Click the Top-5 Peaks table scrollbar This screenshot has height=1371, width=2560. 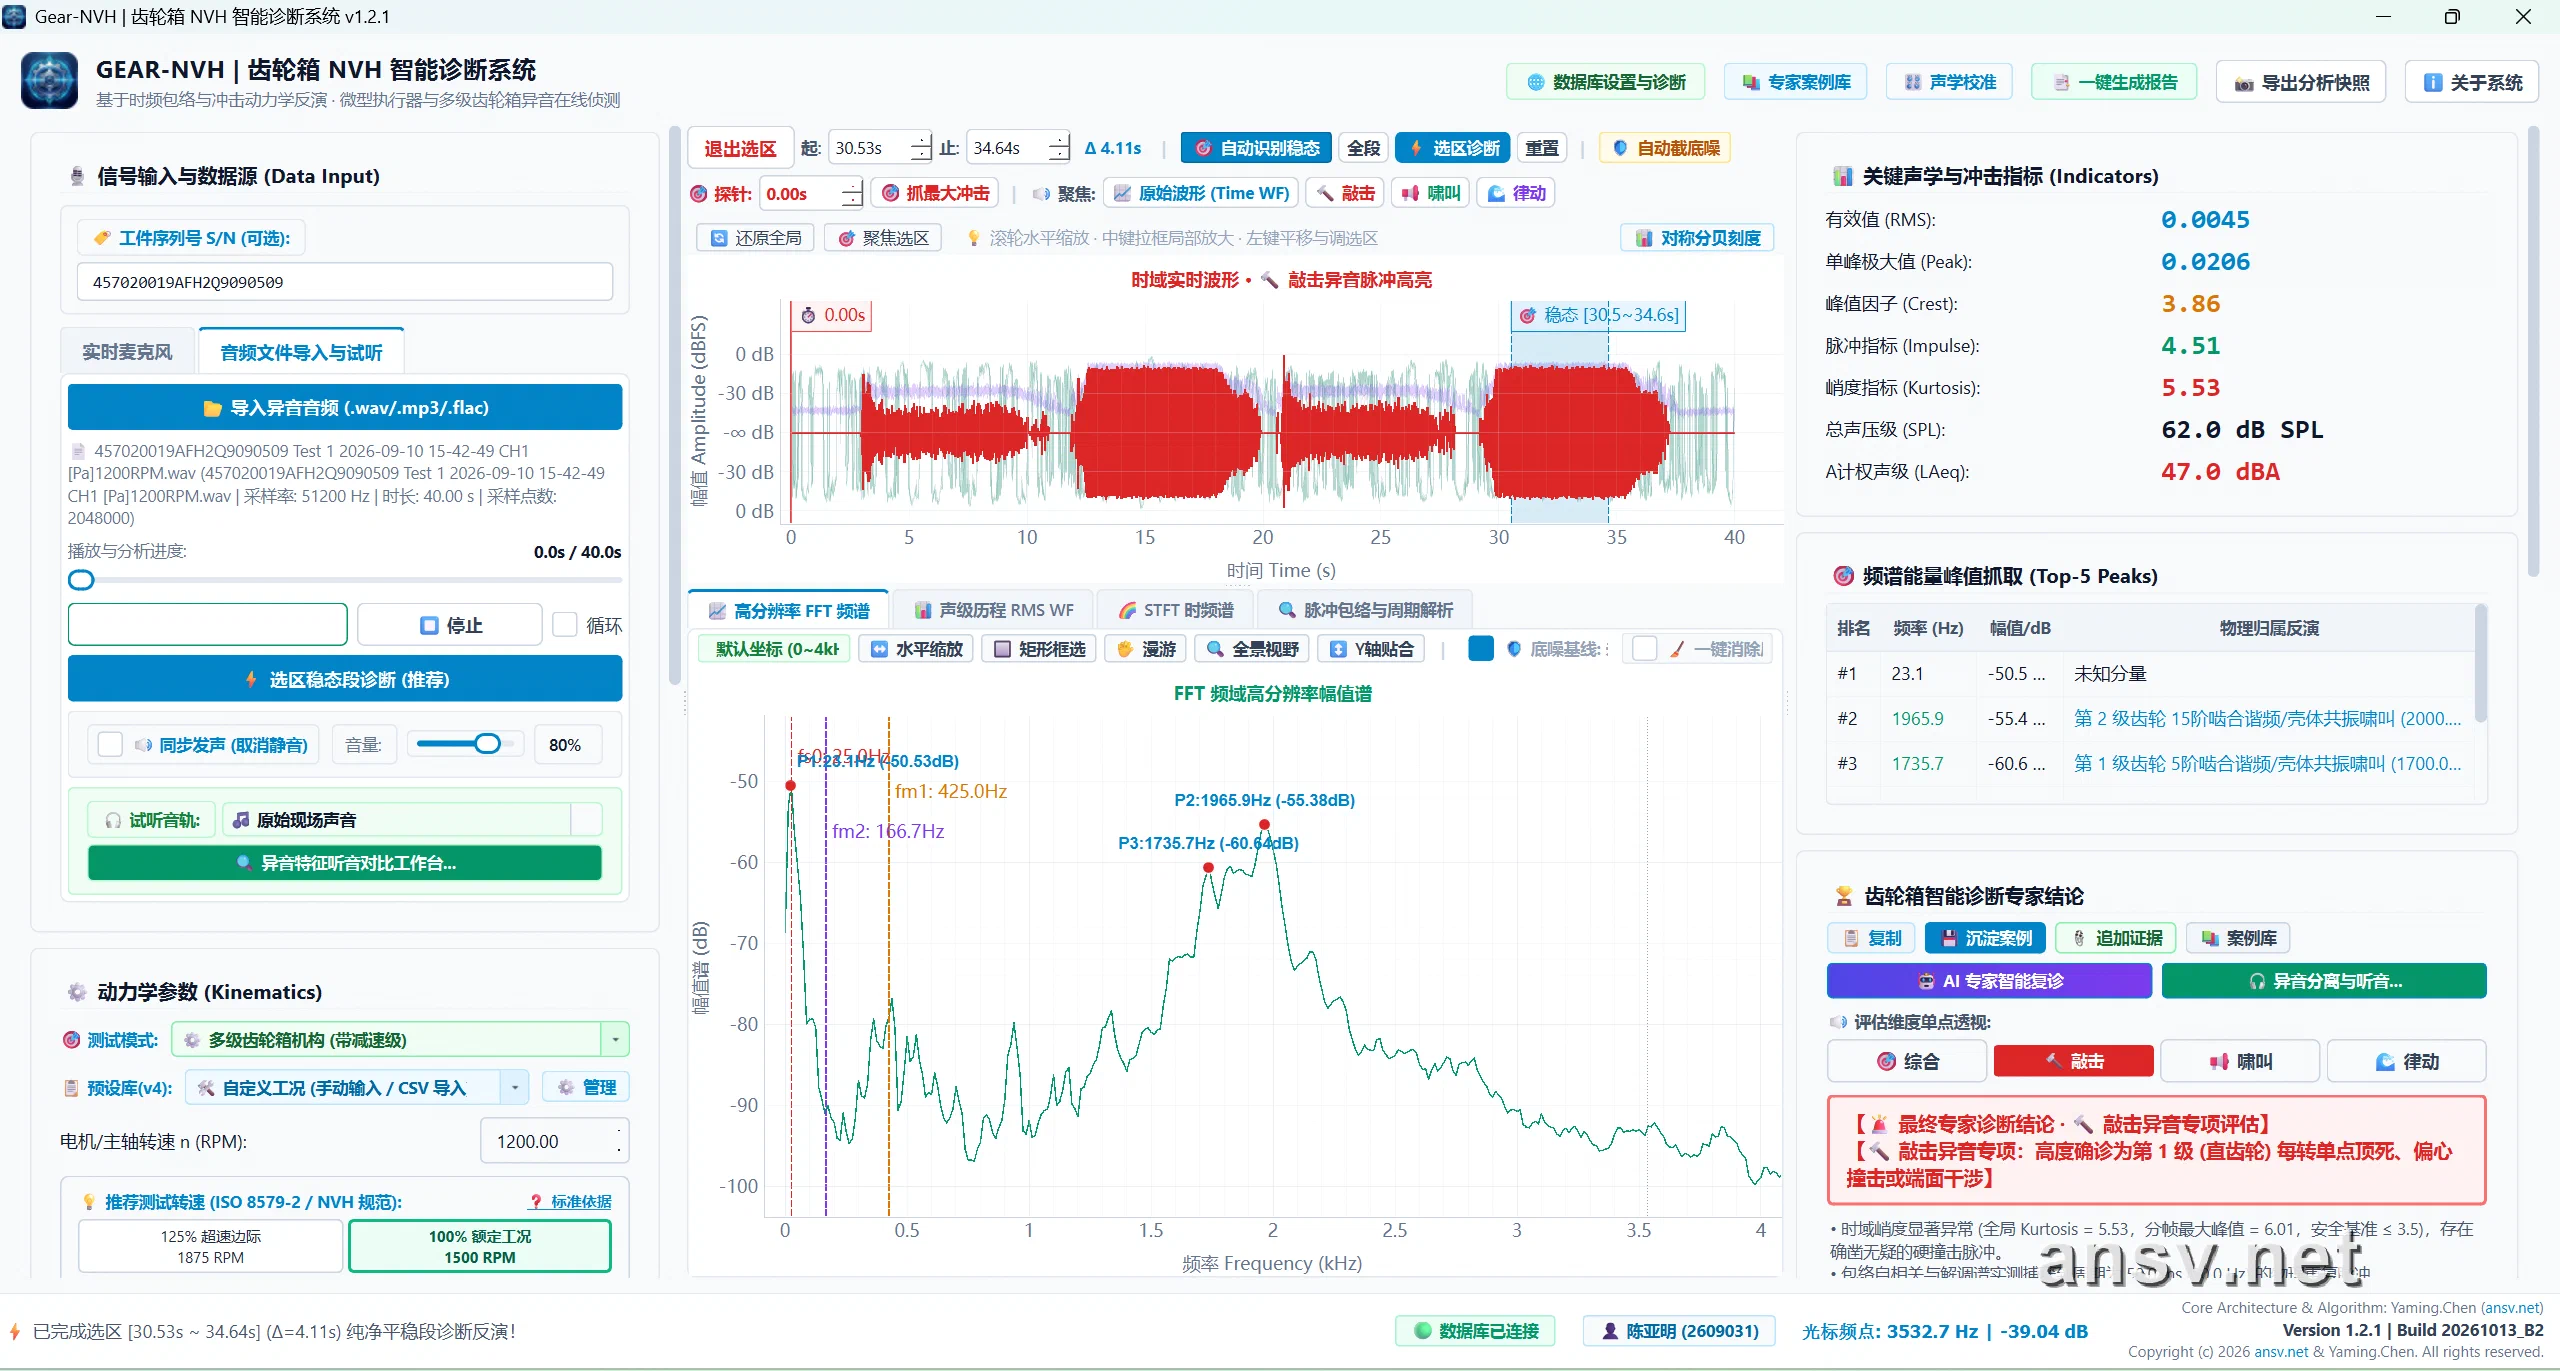click(x=2480, y=665)
